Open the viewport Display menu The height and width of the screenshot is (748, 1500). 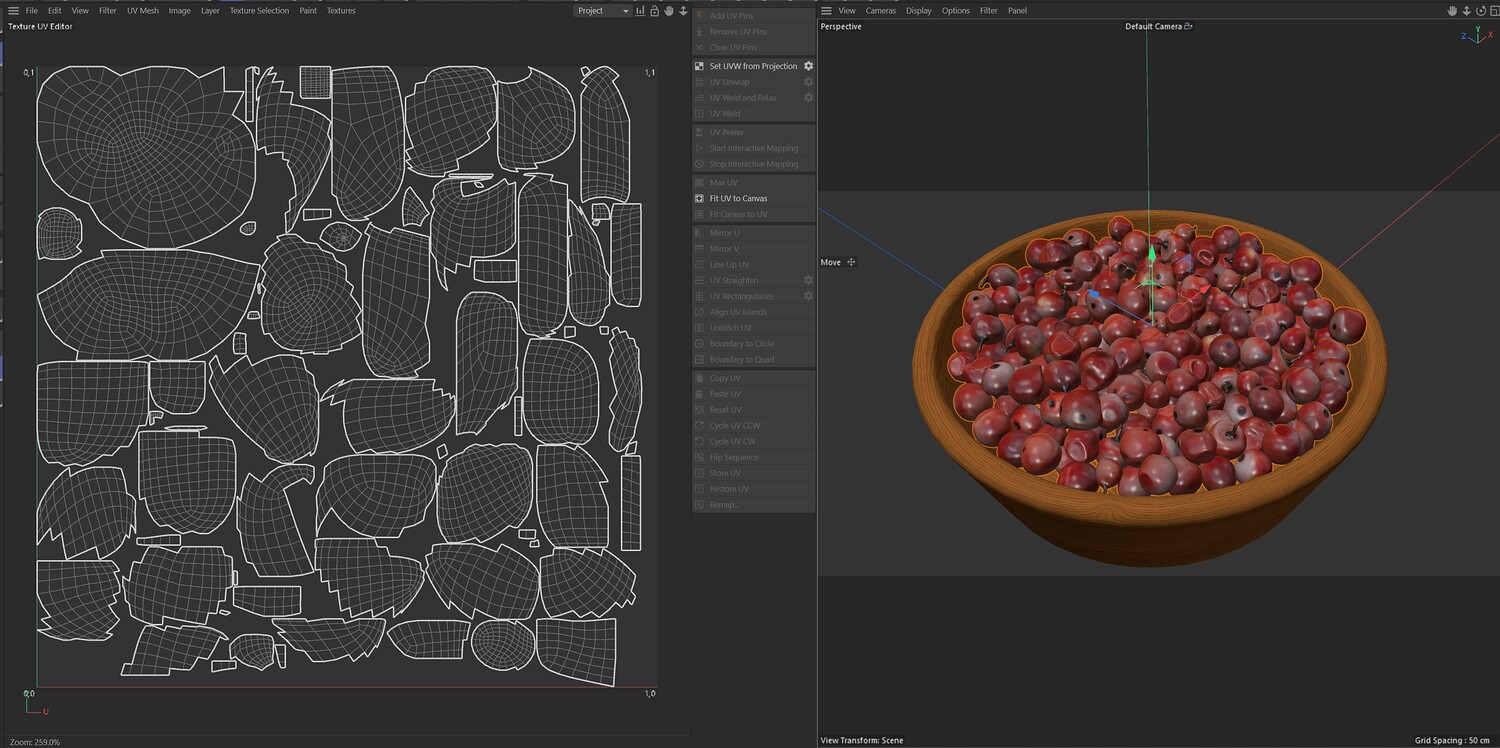tap(919, 11)
